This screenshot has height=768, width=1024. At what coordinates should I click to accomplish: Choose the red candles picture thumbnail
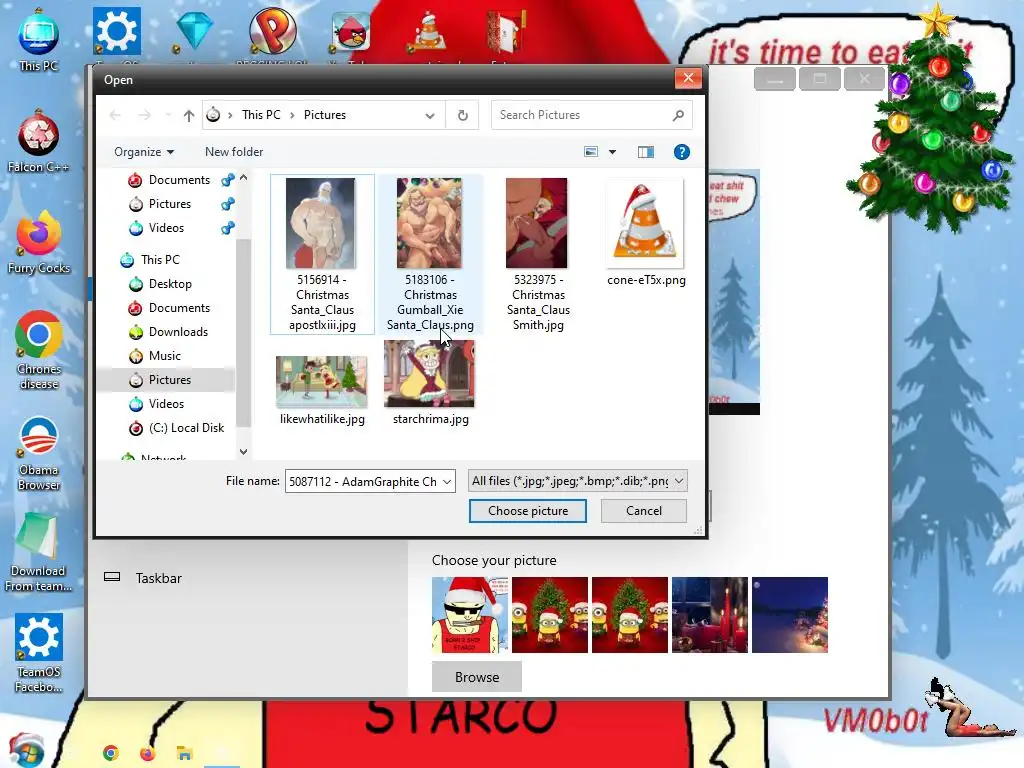point(710,615)
